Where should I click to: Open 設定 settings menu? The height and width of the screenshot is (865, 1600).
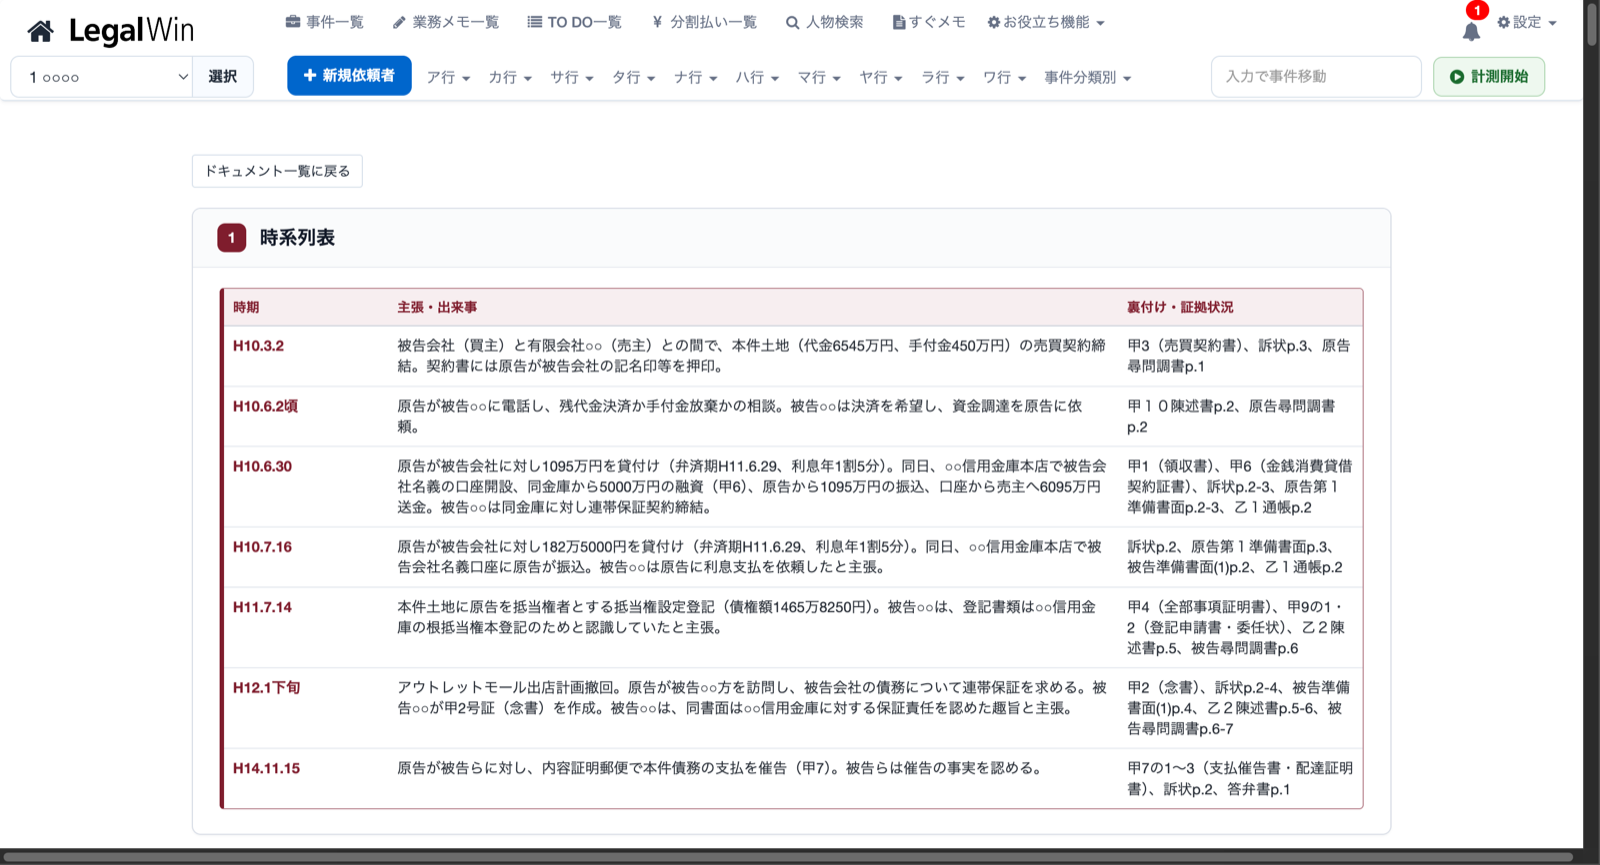click(1527, 22)
